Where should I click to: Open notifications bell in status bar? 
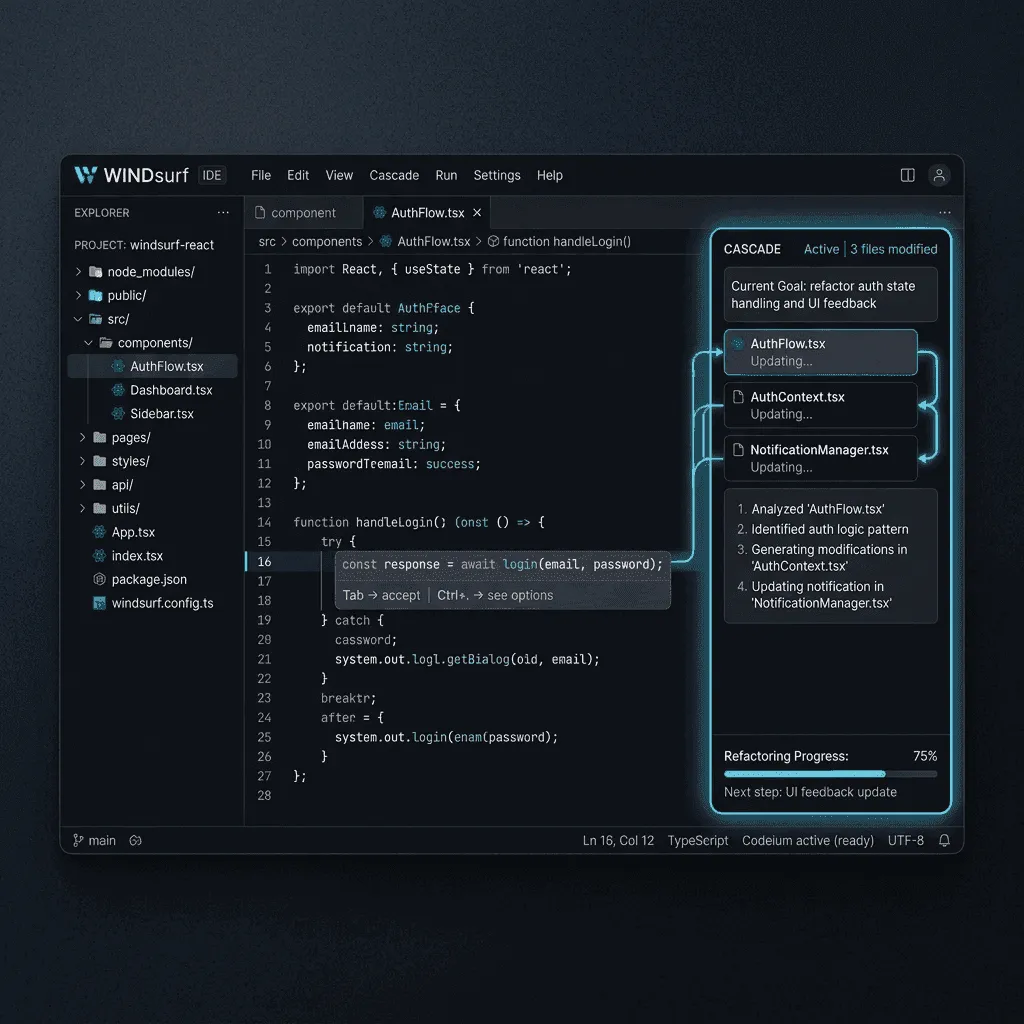[x=944, y=840]
